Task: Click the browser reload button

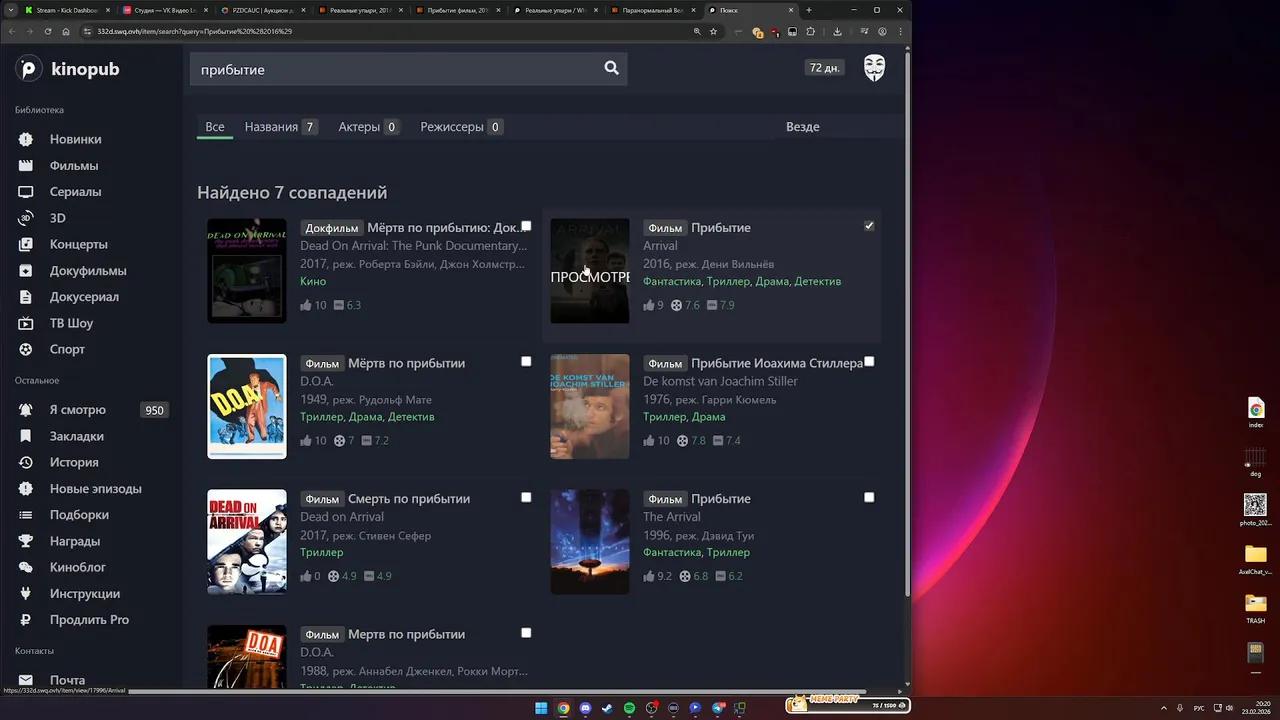Action: (x=47, y=31)
